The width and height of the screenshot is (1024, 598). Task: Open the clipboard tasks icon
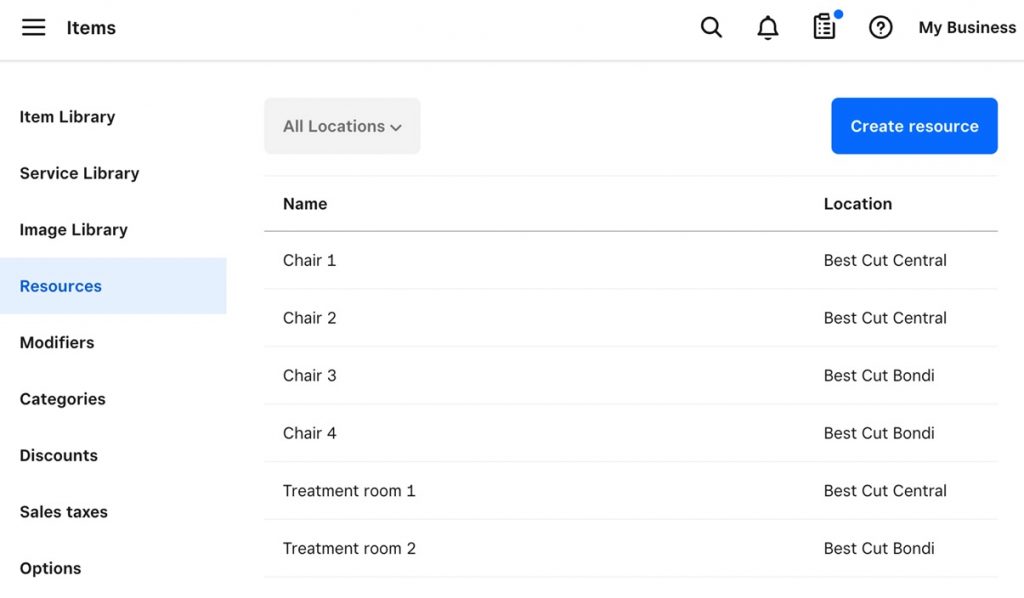tap(824, 28)
